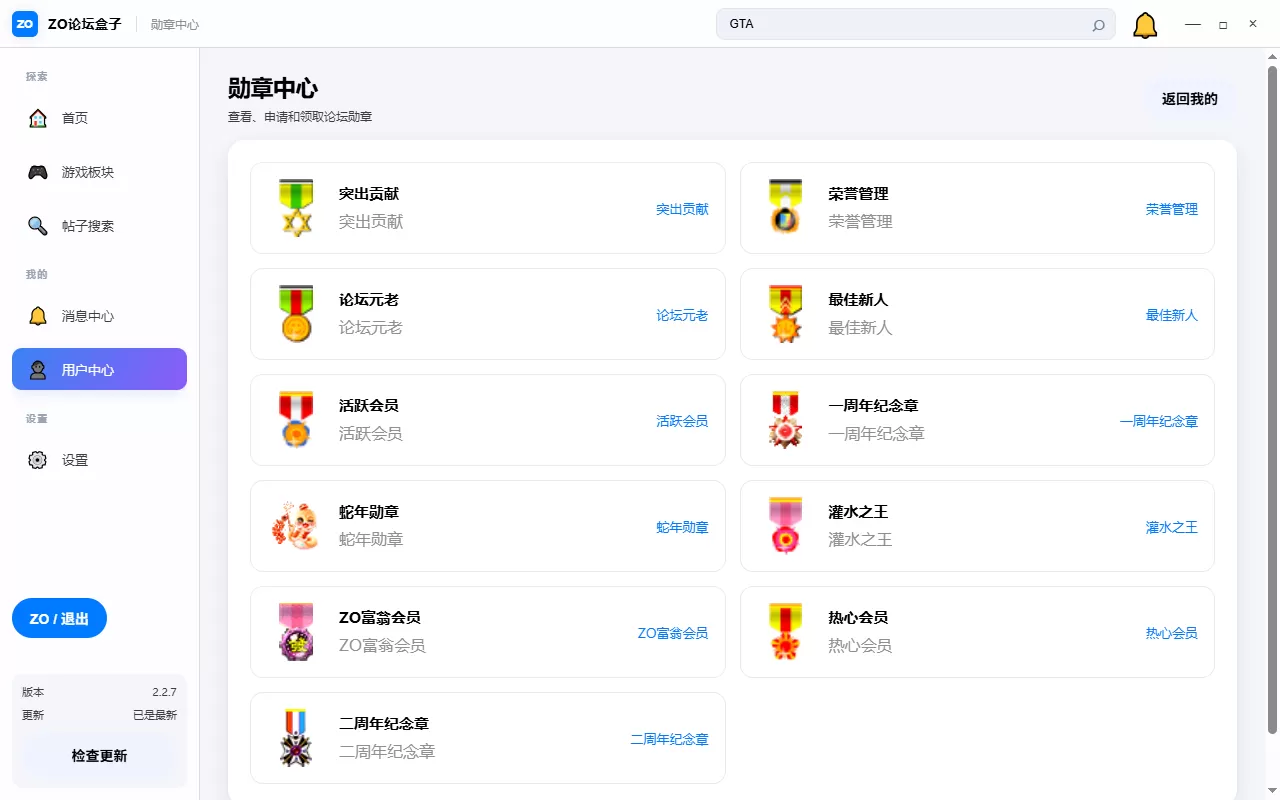Screen dimensions: 1280x800
Task: Click the 活跃会员 medal icon
Action: (296, 420)
